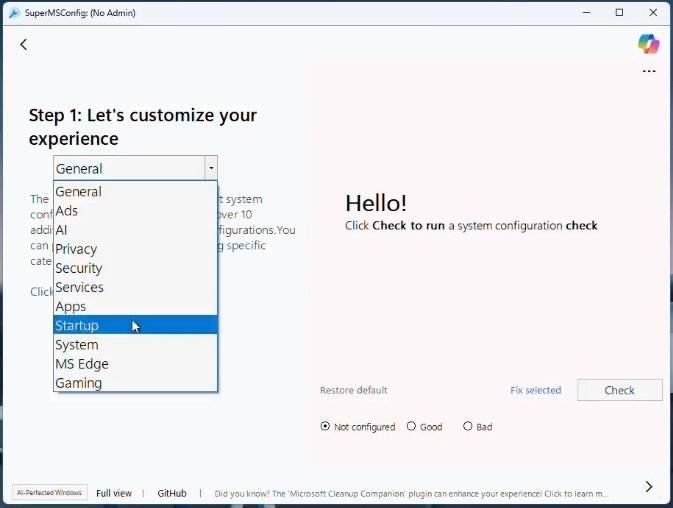
Task: Open the Full view link
Action: click(114, 493)
